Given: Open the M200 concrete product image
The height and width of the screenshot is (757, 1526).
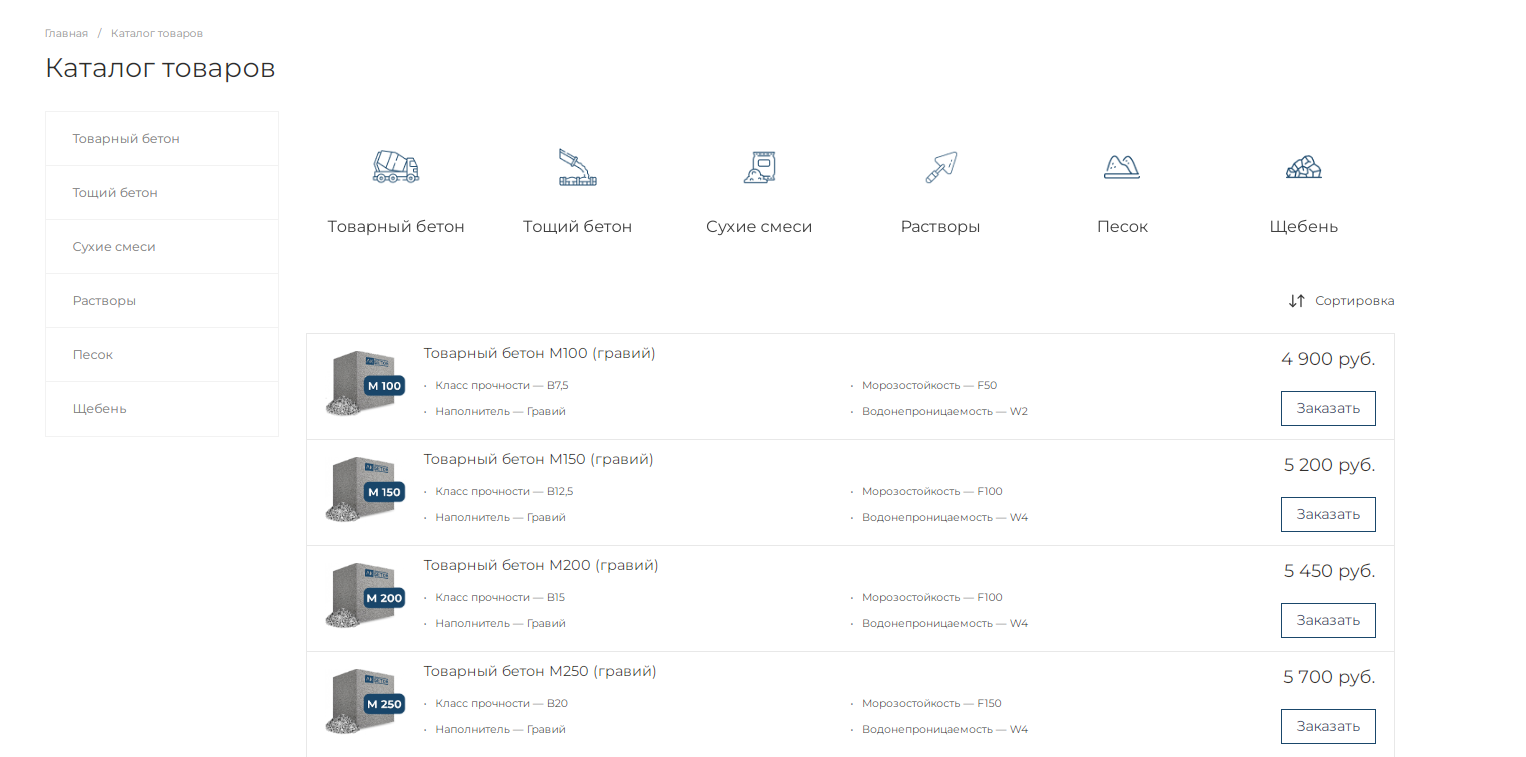Looking at the screenshot, I should coord(364,596).
